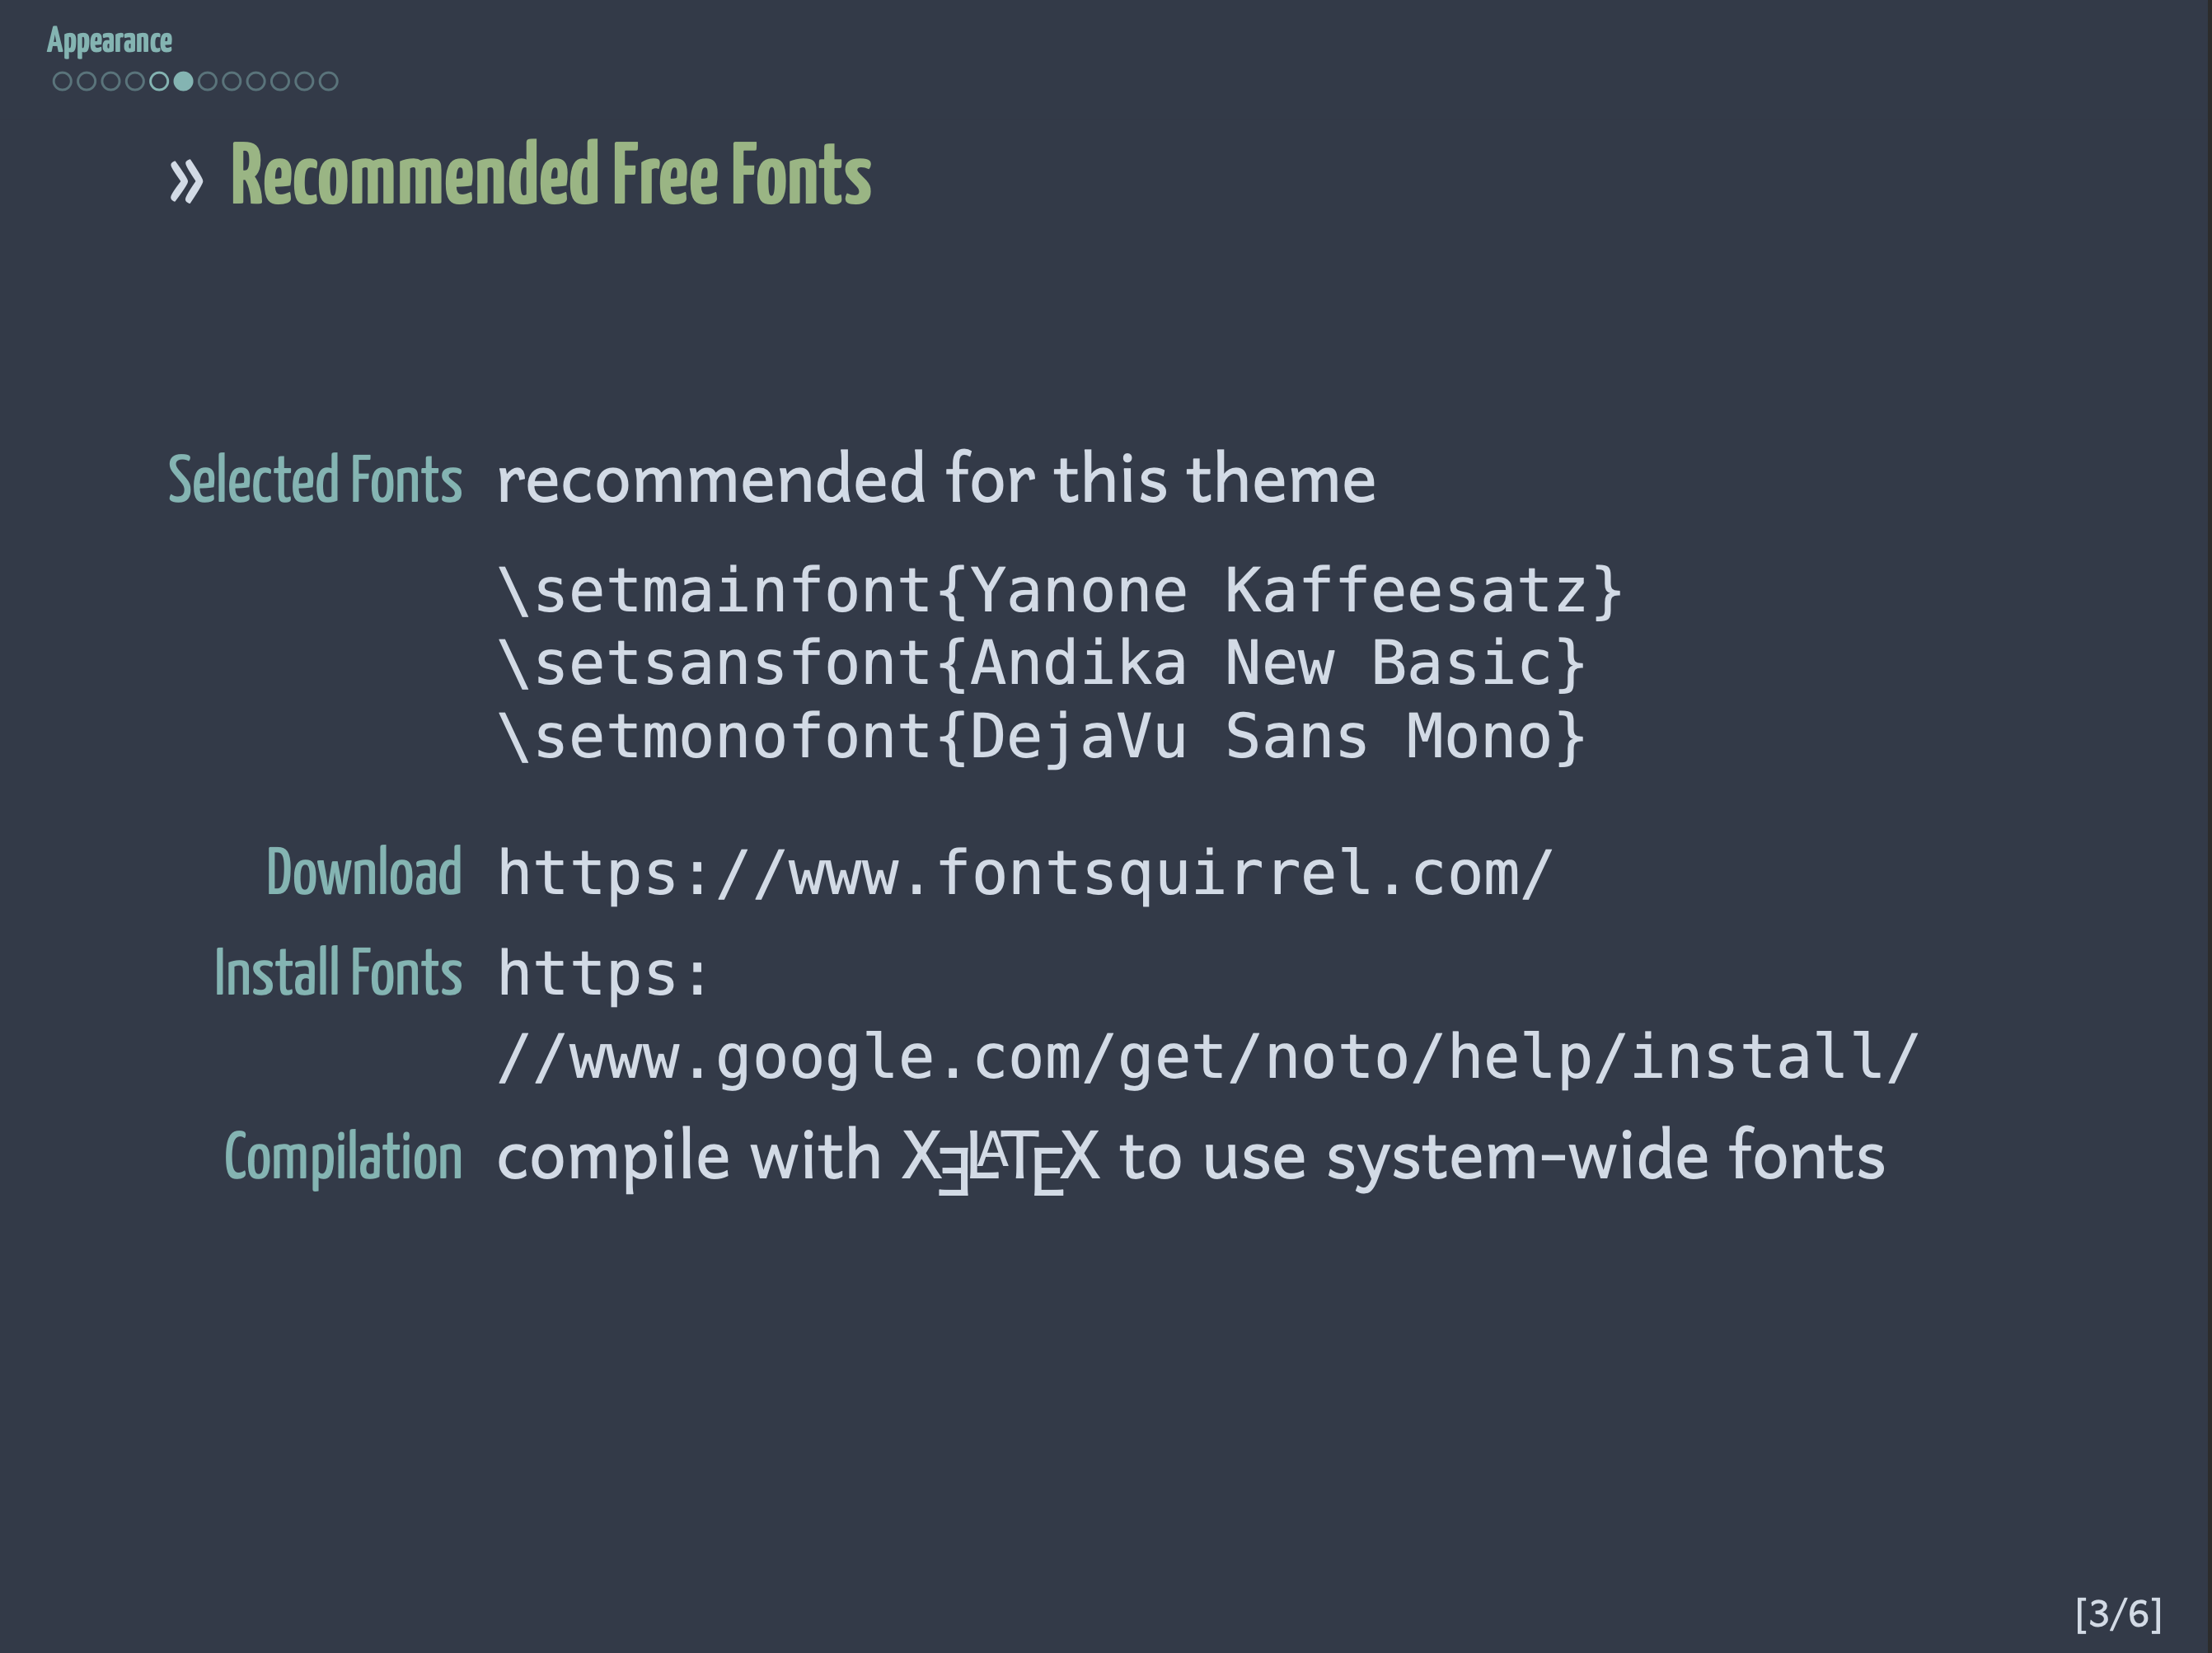The height and width of the screenshot is (1653, 2212).
Task: Go to the fifth navigation dot
Action: [x=159, y=82]
